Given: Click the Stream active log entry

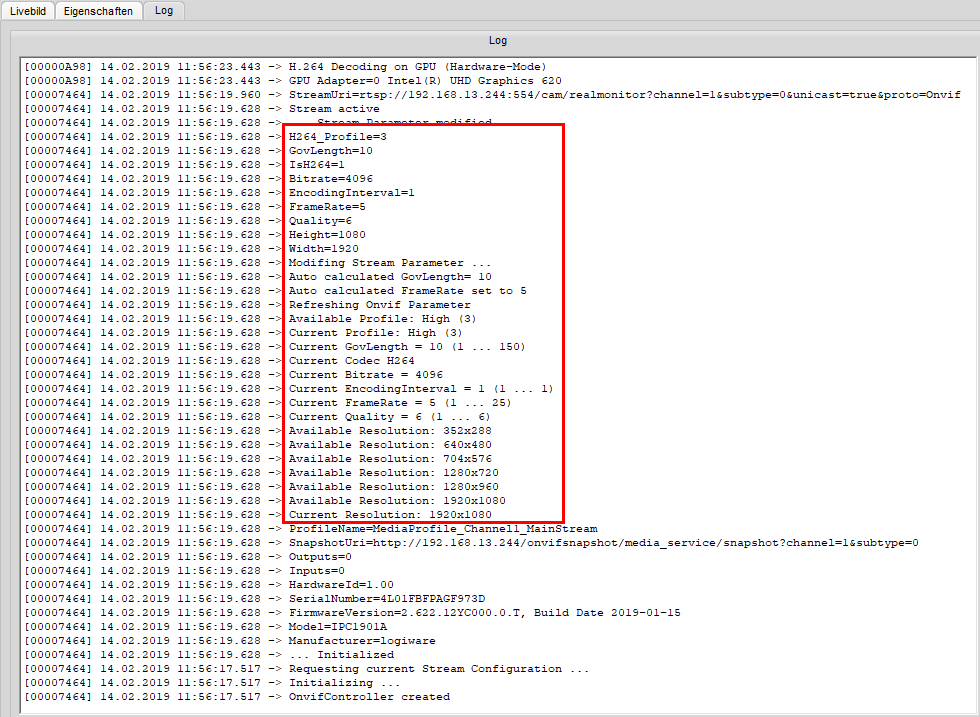Looking at the screenshot, I should pyautogui.click(x=334, y=109).
